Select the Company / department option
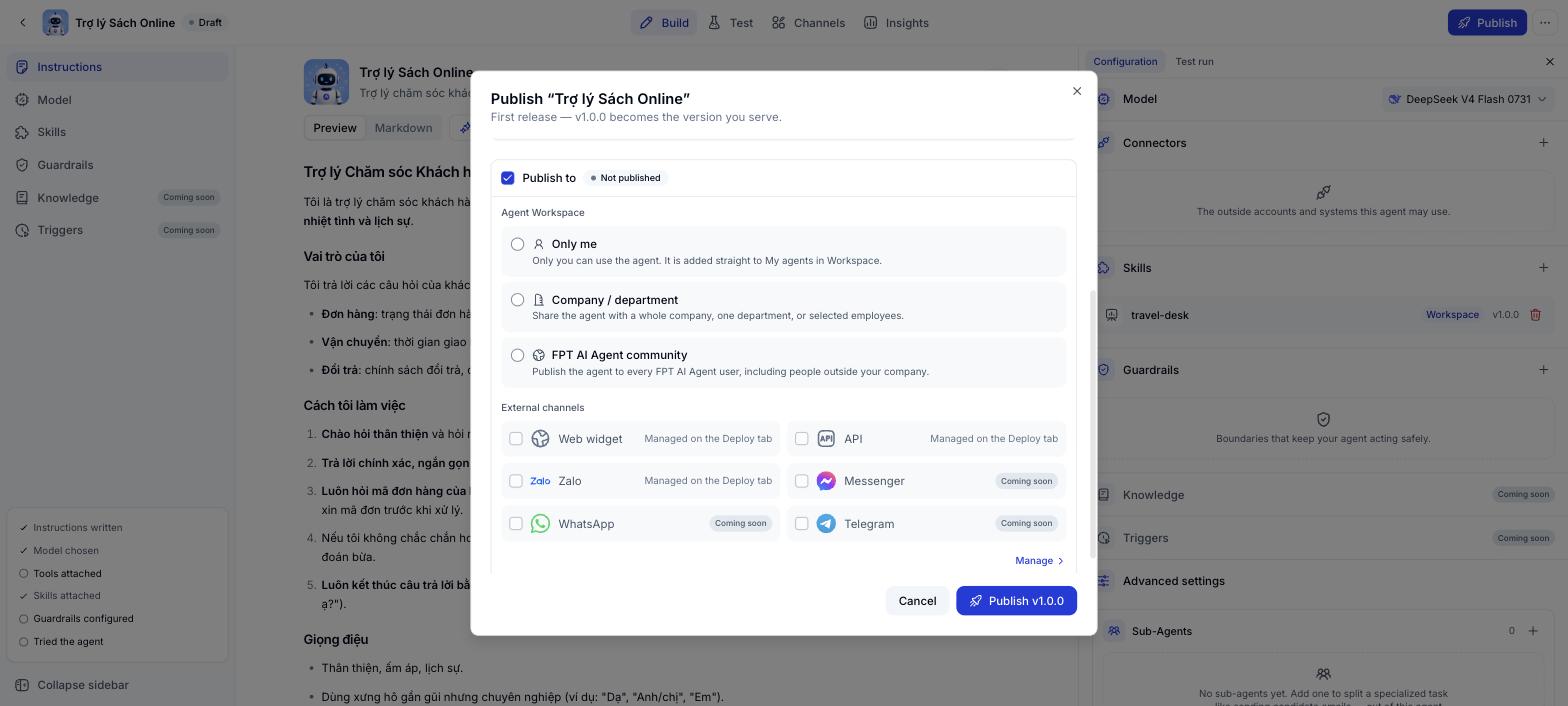1568x706 pixels. (517, 300)
